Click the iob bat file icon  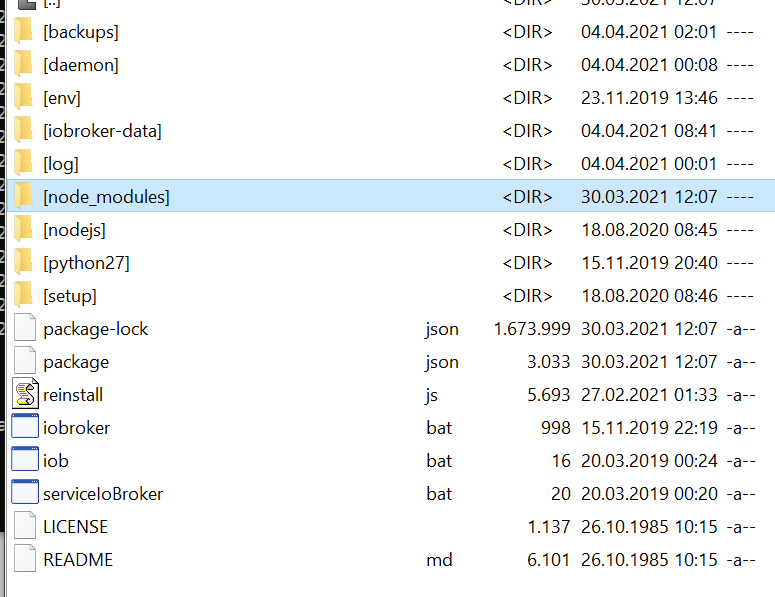(x=25, y=460)
